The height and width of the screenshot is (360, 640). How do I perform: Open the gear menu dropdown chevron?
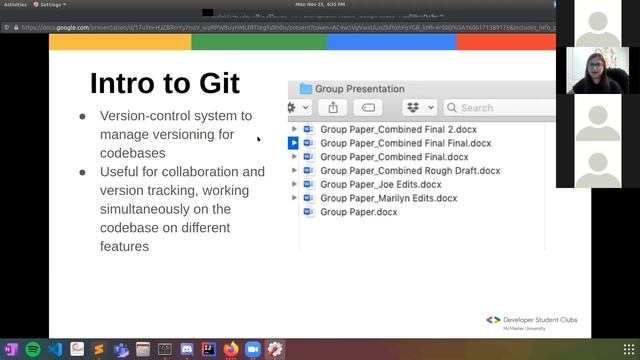[306, 108]
